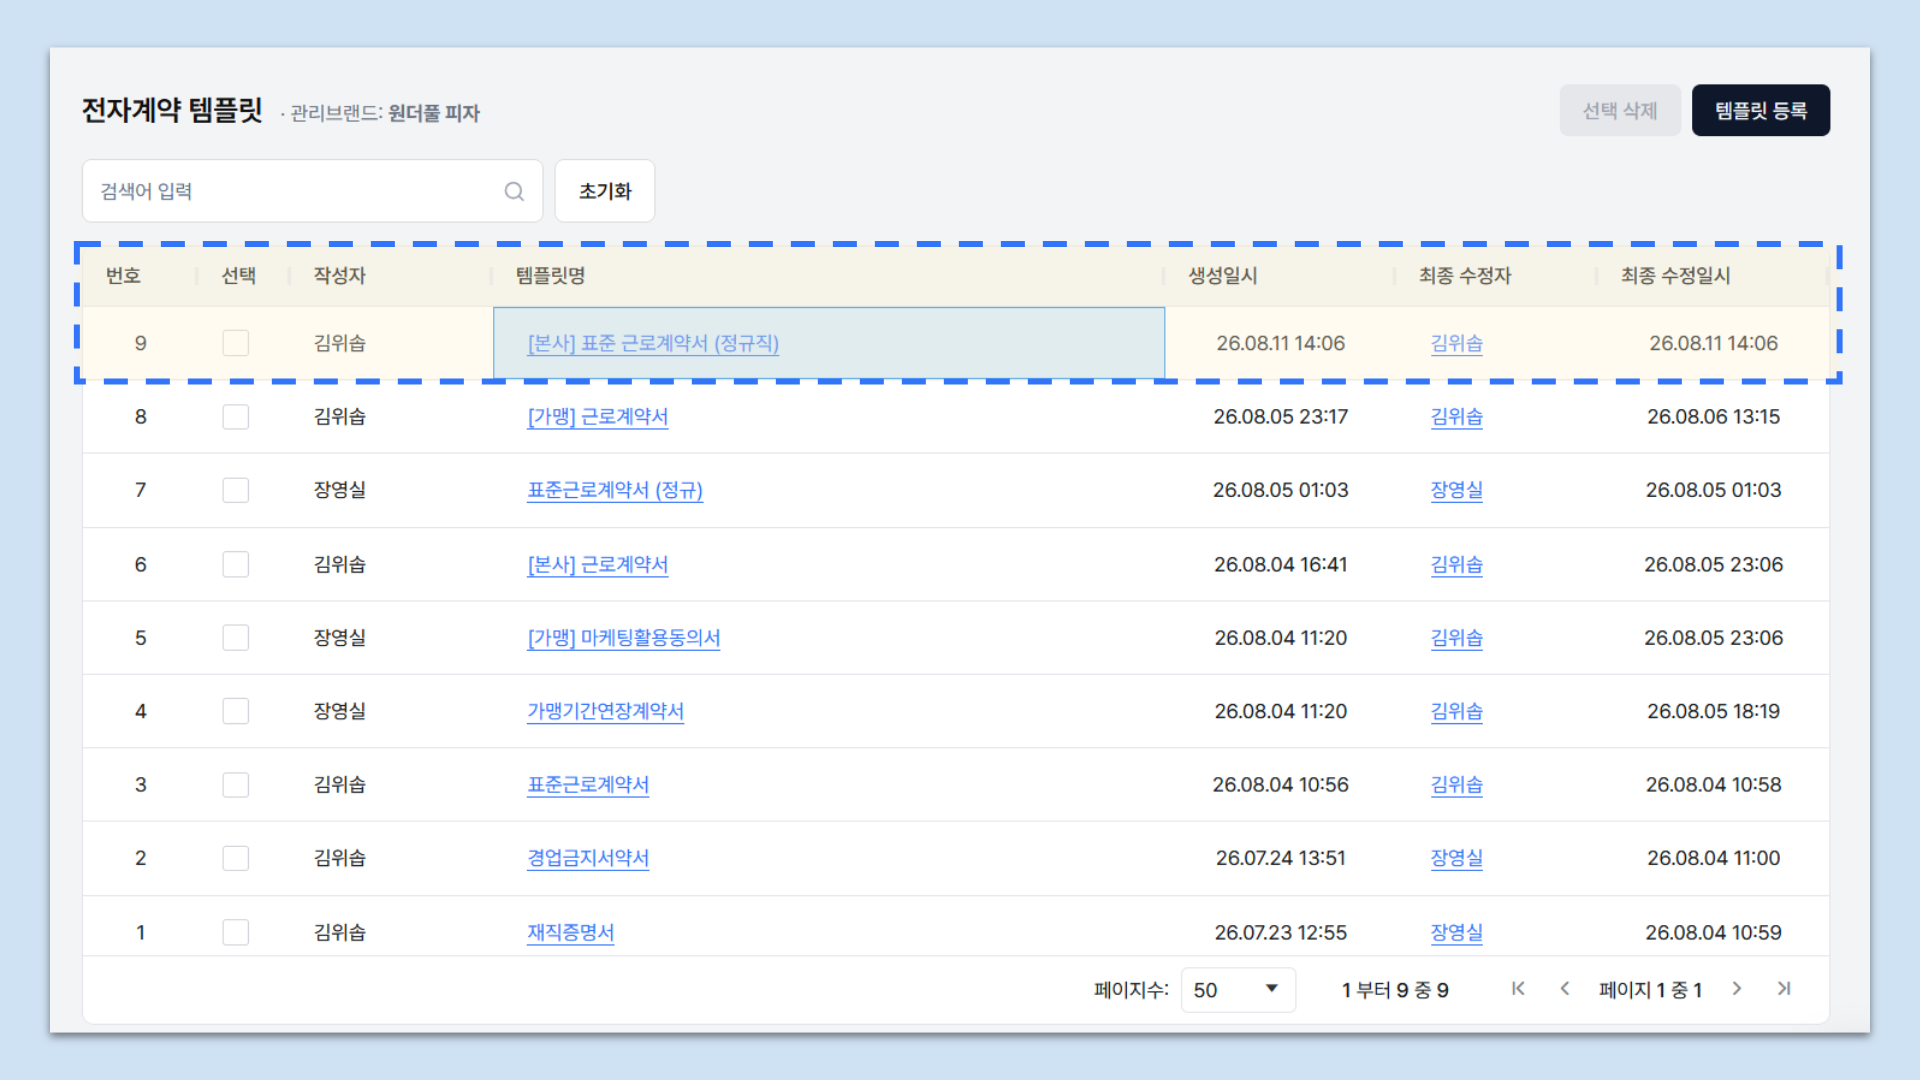Image resolution: width=1920 pixels, height=1080 pixels.
Task: Click the 1 부터 9 중 9 count text
Action: [1395, 990]
